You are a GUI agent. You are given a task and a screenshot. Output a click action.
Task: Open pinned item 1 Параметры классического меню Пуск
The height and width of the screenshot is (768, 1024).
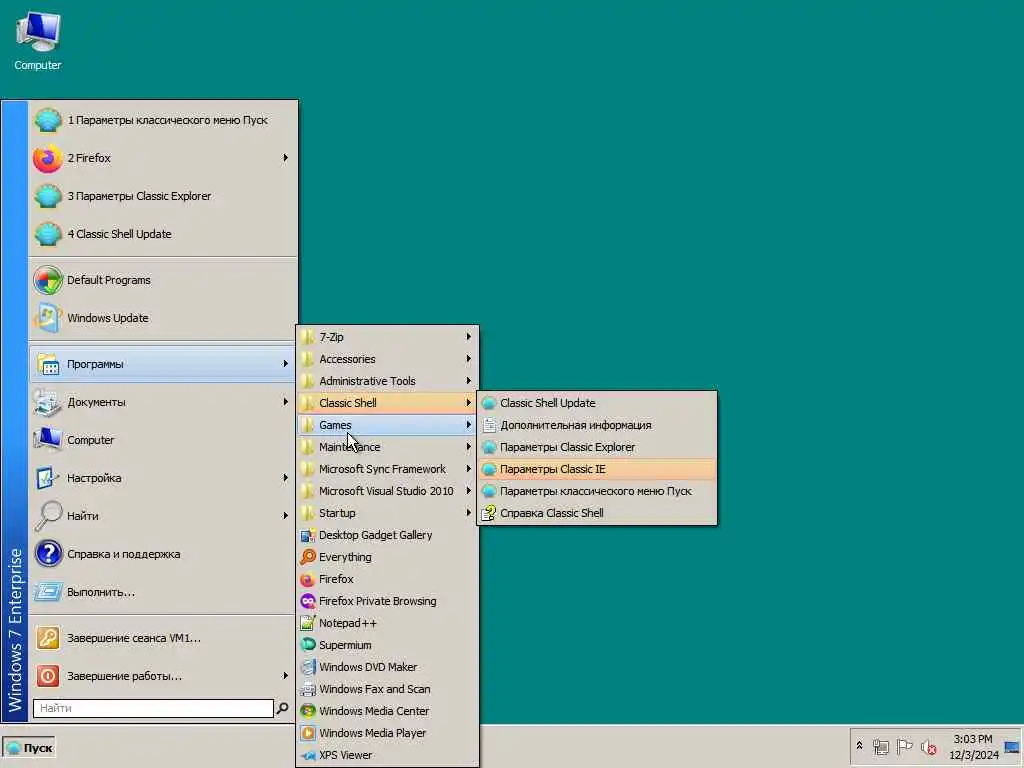click(x=163, y=120)
